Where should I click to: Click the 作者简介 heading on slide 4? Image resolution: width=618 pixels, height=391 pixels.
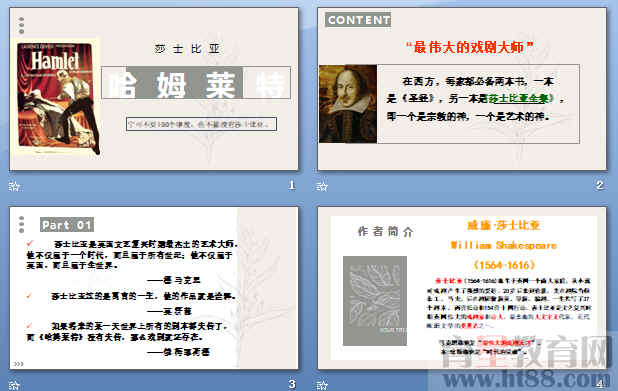point(385,231)
